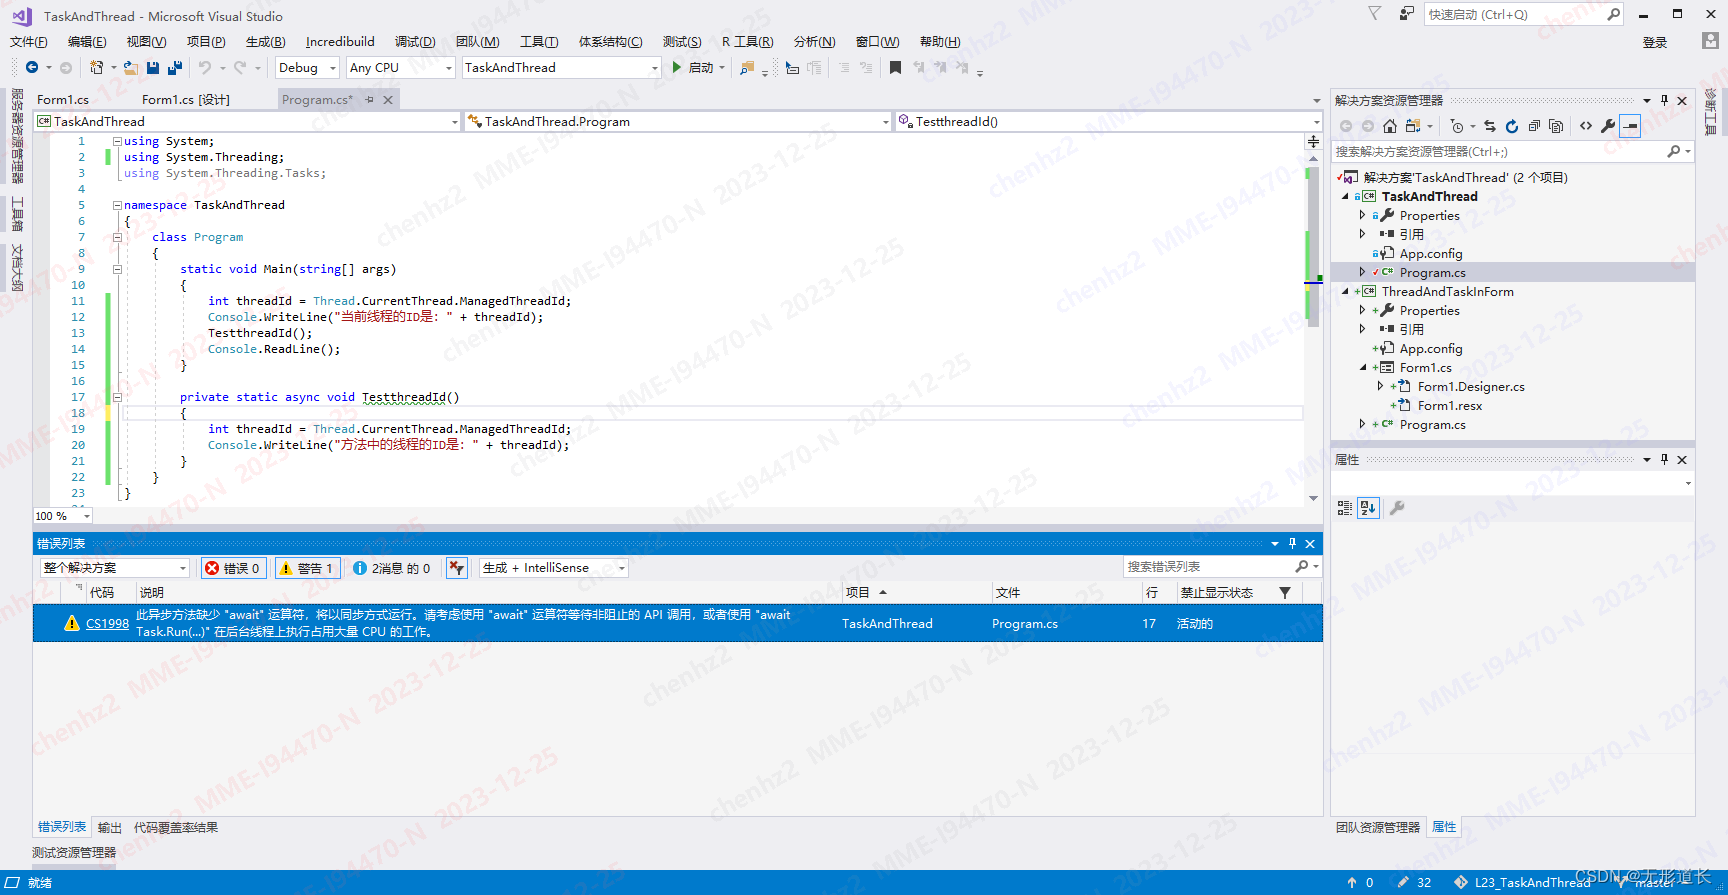Collapse all items in Solution Explorer
Viewport: 1728px width, 895px height.
[1534, 126]
